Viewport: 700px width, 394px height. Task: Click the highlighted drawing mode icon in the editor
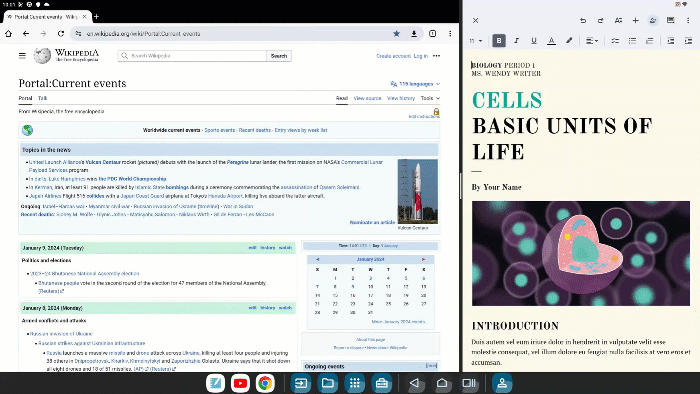(653, 21)
